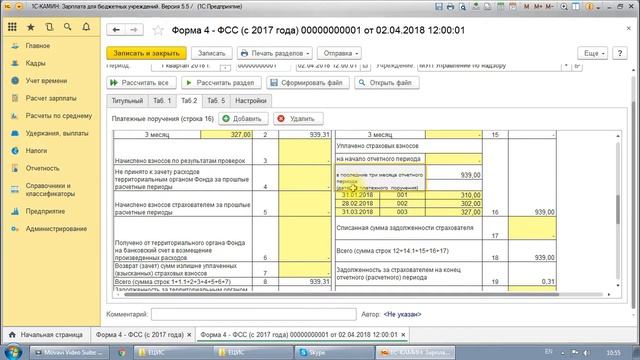
Task: Open Учет времени section
Action: 46,81
